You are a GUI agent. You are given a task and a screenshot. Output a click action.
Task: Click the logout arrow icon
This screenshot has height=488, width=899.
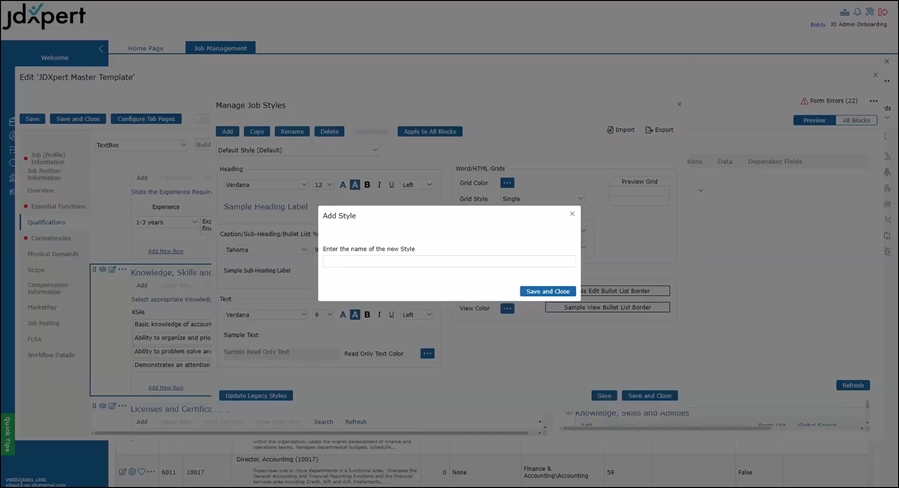tap(882, 11)
